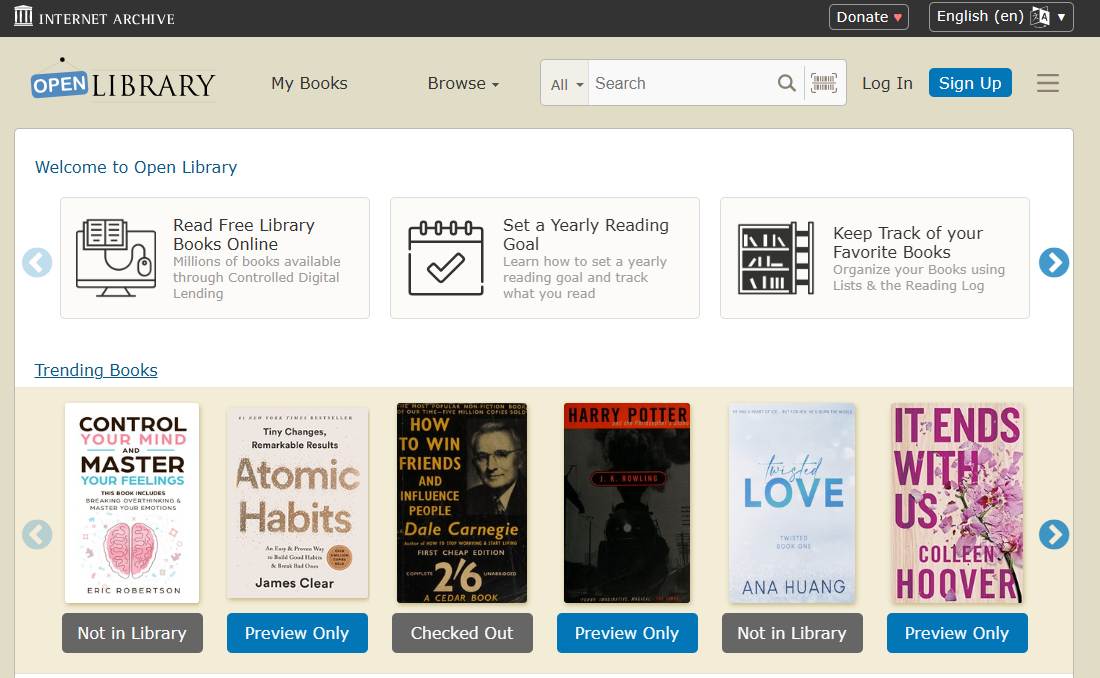
Task: Select My Books from the navigation
Action: coord(309,83)
